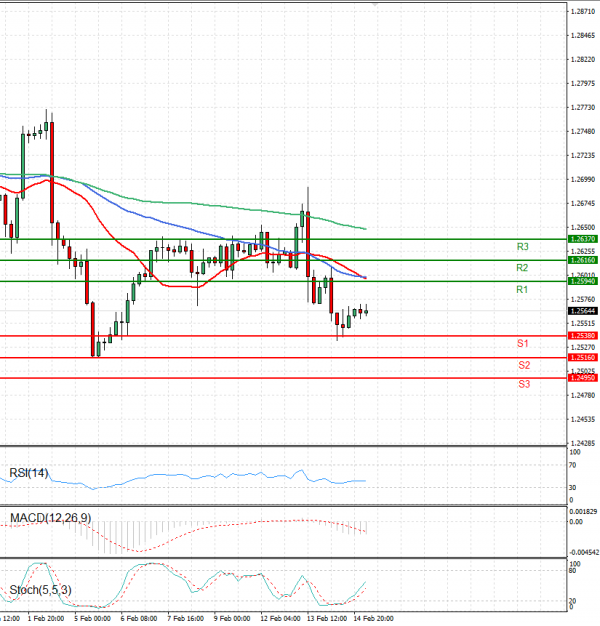Select the 1.25940 price tag
The image size is (600, 626).
(583, 281)
